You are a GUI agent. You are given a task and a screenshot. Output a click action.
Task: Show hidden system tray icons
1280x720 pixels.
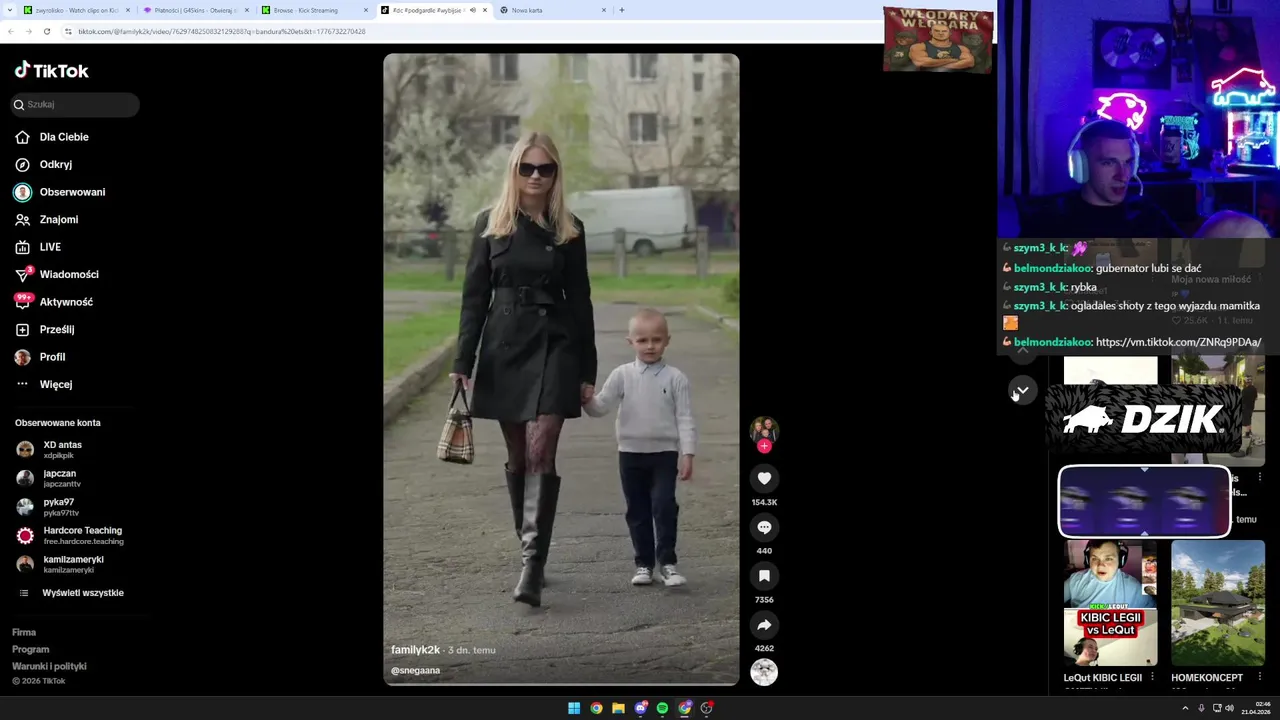coord(1185,708)
